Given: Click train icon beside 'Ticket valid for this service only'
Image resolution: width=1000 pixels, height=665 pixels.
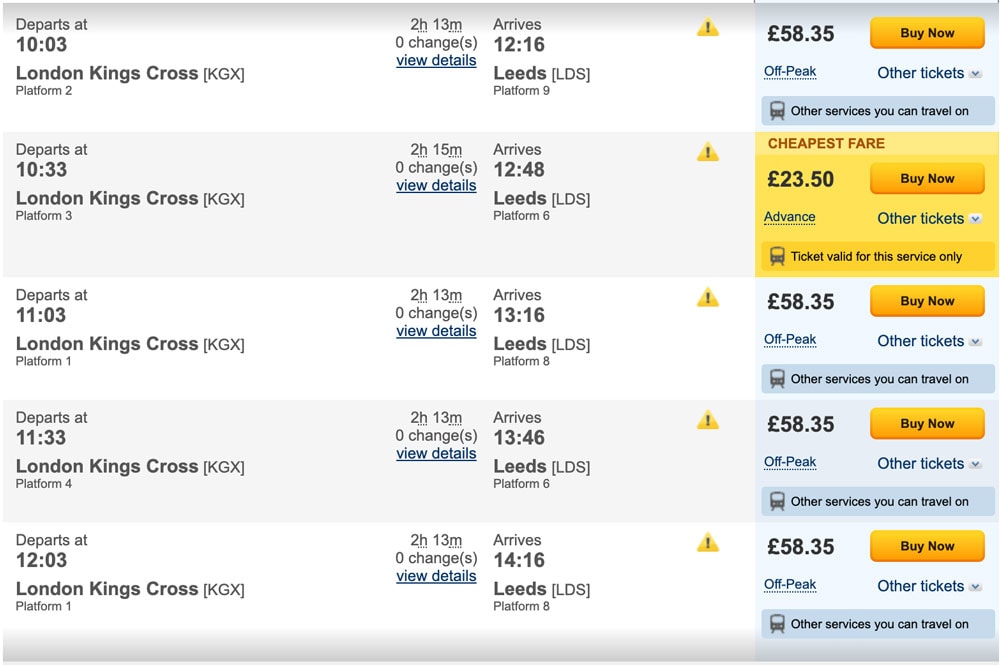Looking at the screenshot, I should (x=777, y=256).
